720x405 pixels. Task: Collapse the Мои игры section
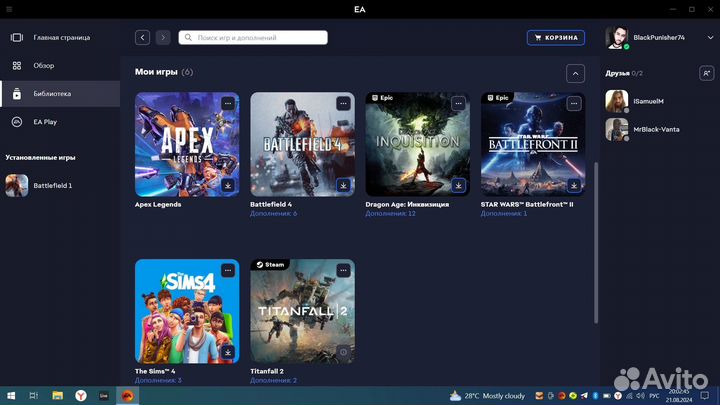pyautogui.click(x=575, y=73)
